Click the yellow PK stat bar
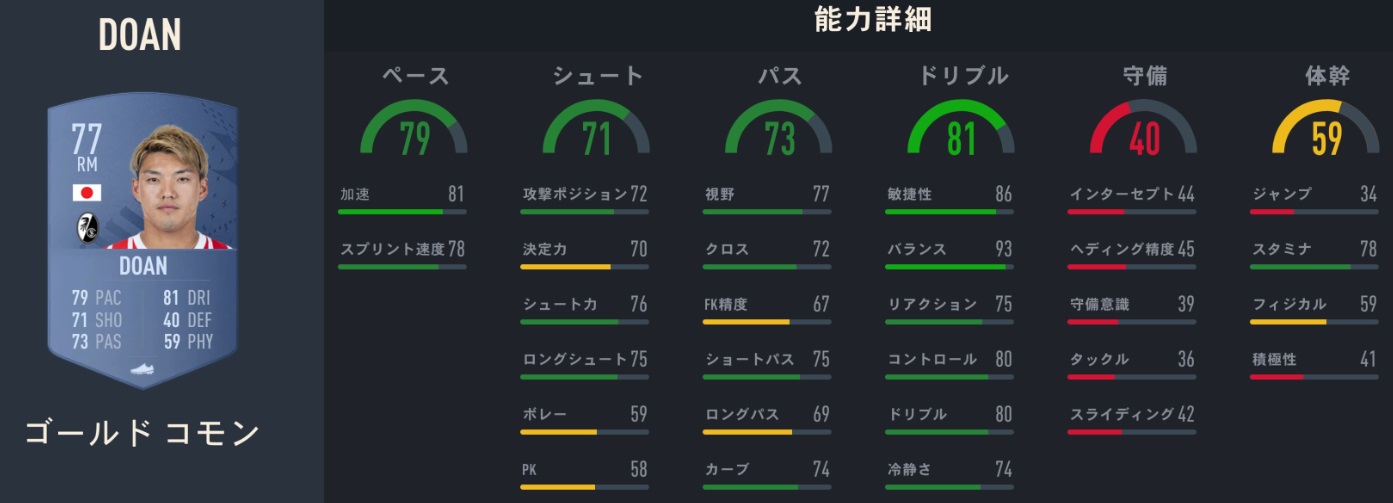The width and height of the screenshot is (1393, 503). [x=584, y=487]
